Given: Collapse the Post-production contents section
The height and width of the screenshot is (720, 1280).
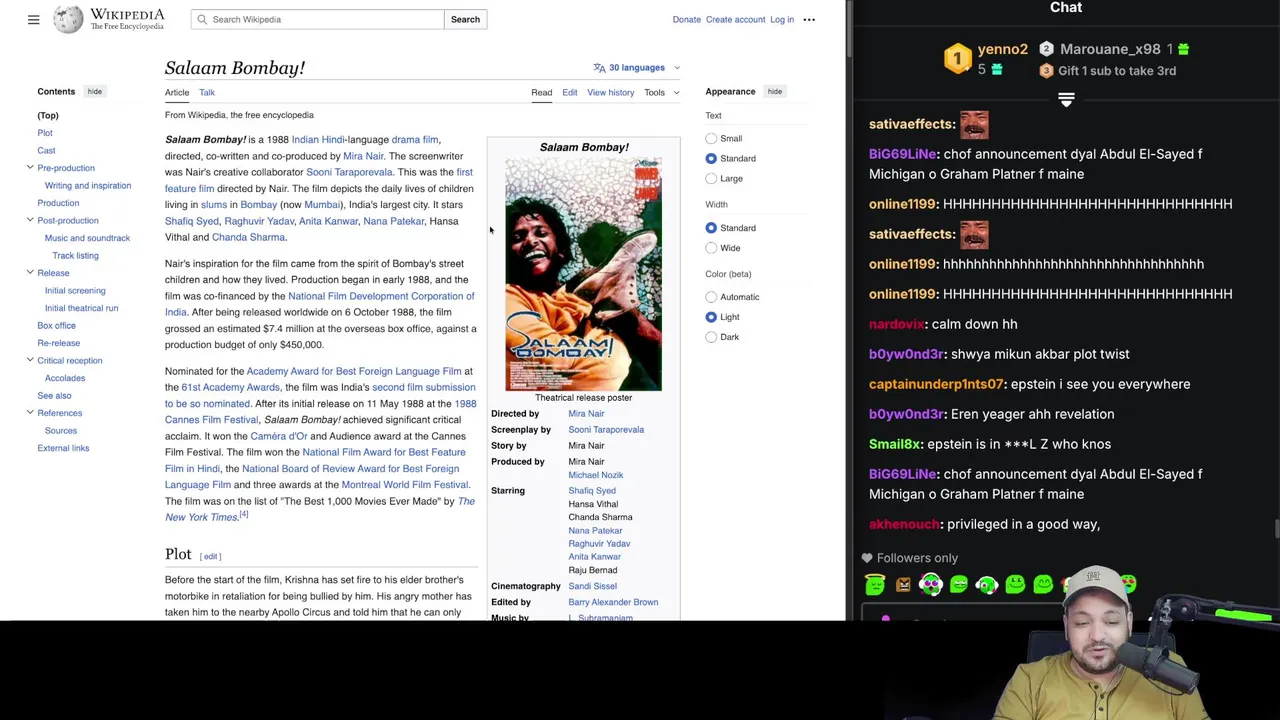Looking at the screenshot, I should [30, 220].
